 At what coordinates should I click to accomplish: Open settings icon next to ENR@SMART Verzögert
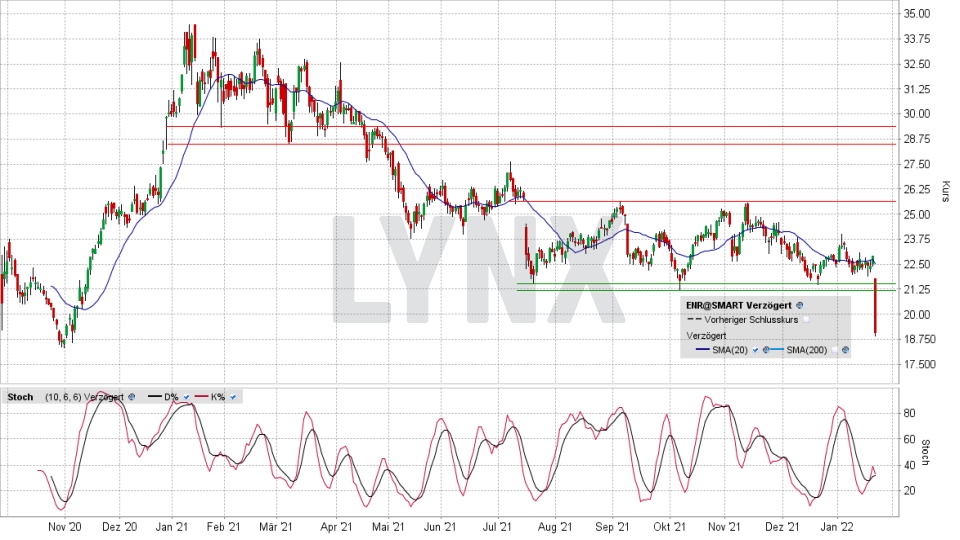(x=800, y=305)
